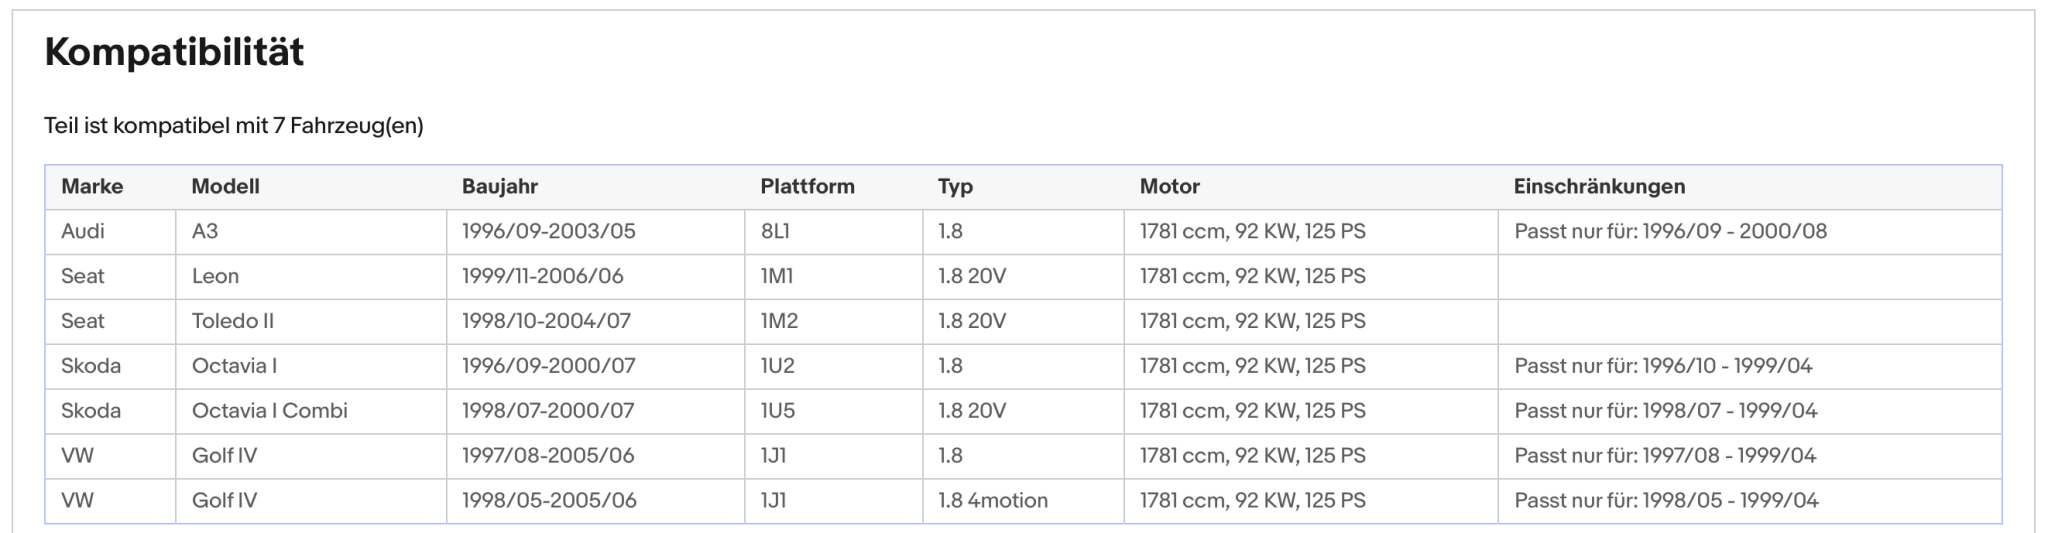The height and width of the screenshot is (533, 2048).
Task: Click the Einschränkungen column header
Action: 1750,187
